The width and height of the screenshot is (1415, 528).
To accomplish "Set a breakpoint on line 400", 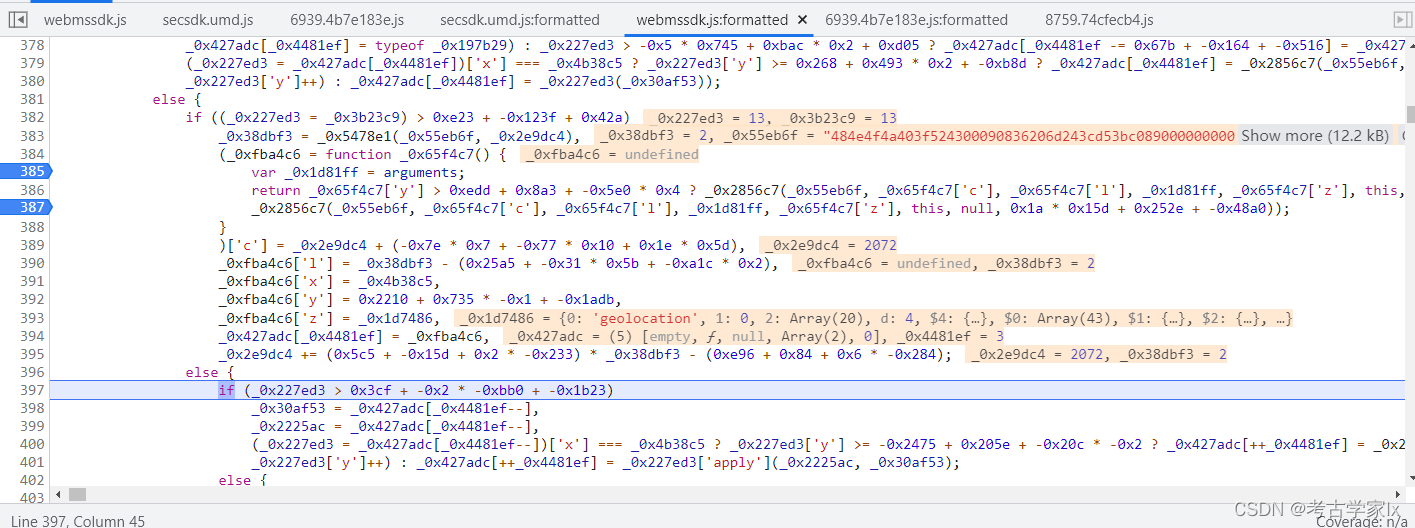I will point(32,444).
